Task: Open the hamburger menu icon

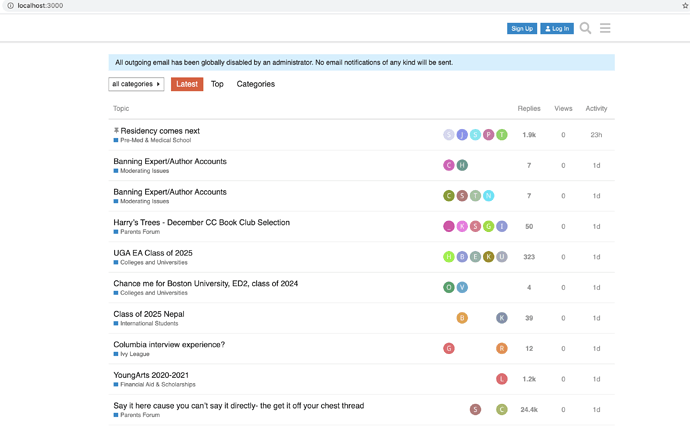Action: 605,28
